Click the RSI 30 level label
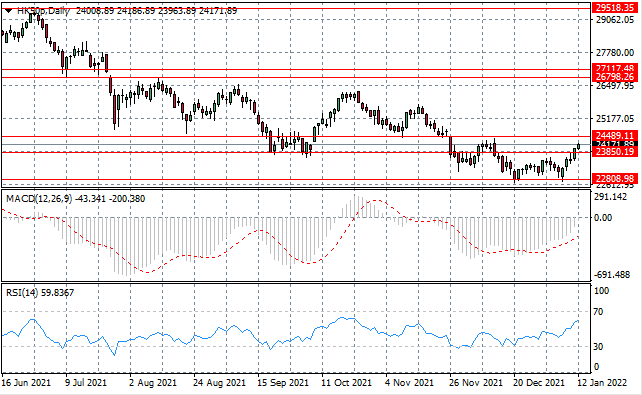Screen dimensions: 642x395 pyautogui.click(x=598, y=347)
